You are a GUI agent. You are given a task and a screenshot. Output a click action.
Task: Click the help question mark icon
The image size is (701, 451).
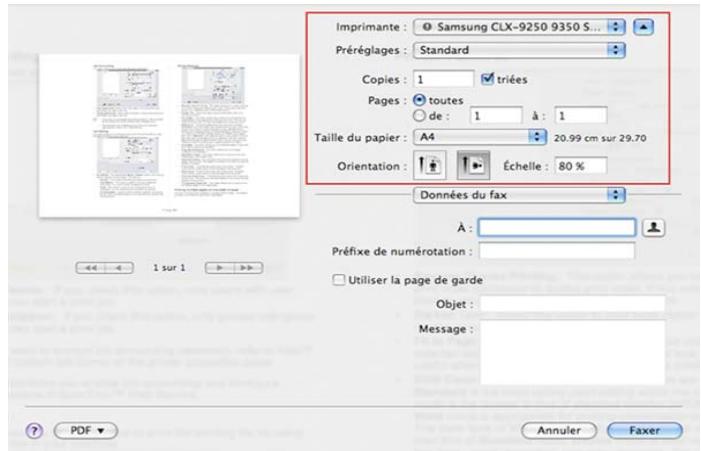tap(39, 430)
